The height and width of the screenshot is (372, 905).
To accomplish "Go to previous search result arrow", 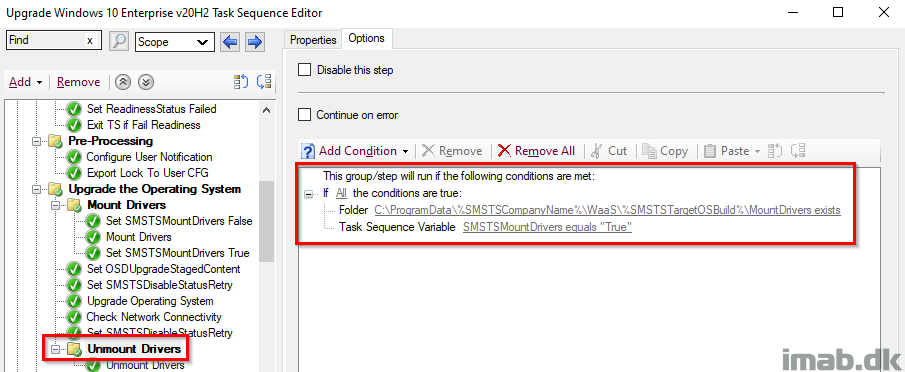I will tap(230, 42).
